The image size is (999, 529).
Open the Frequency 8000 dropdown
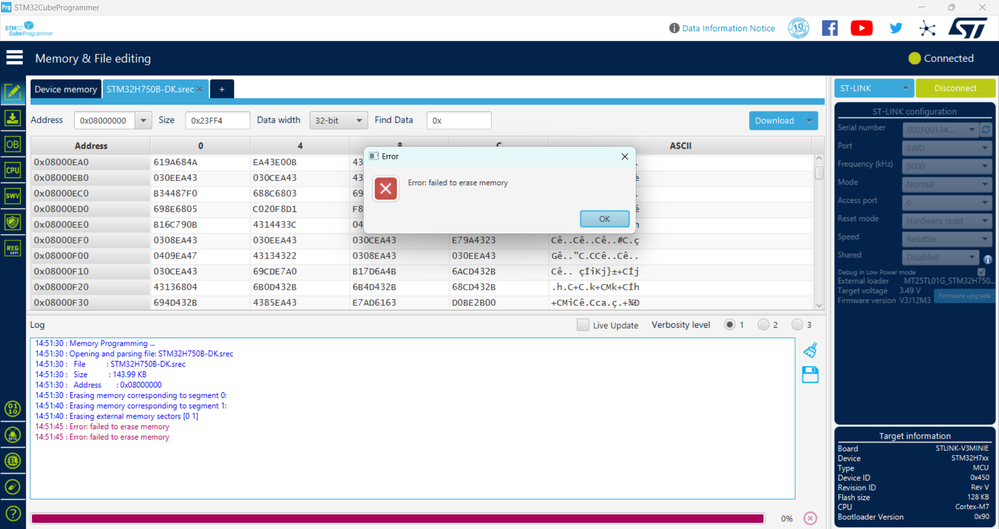point(947,166)
